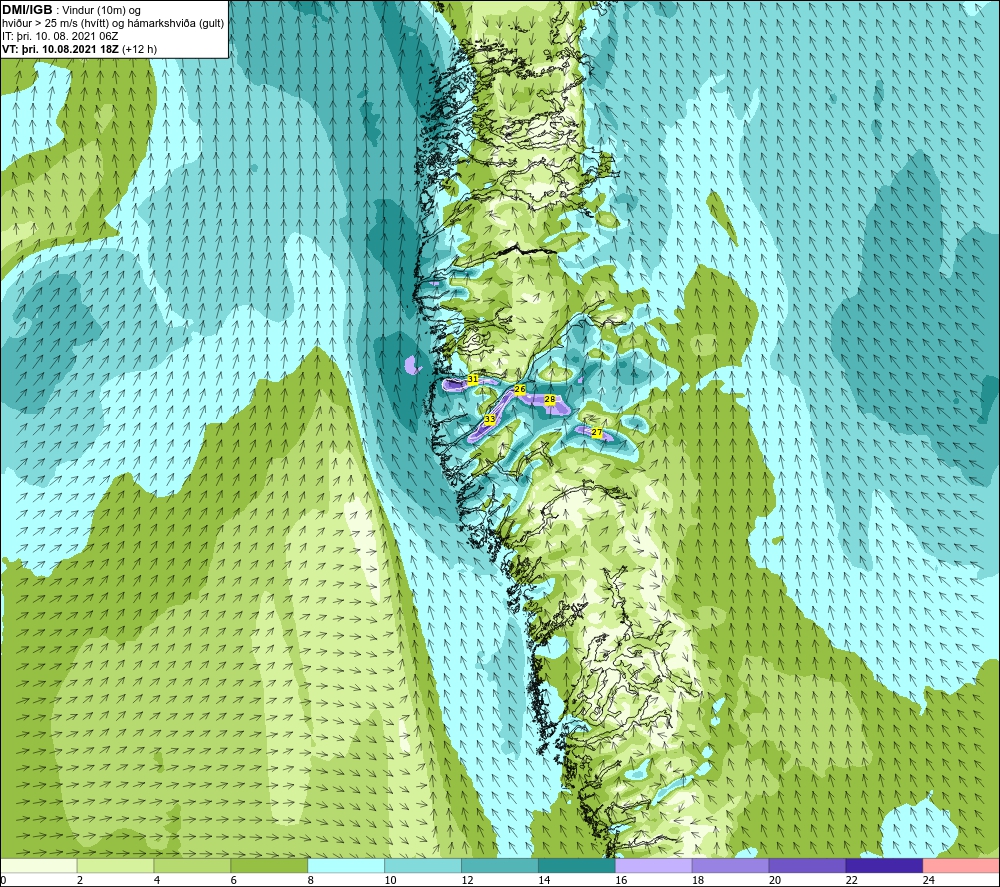Select the 'hviður > 25 m/s' legend line

(113, 24)
